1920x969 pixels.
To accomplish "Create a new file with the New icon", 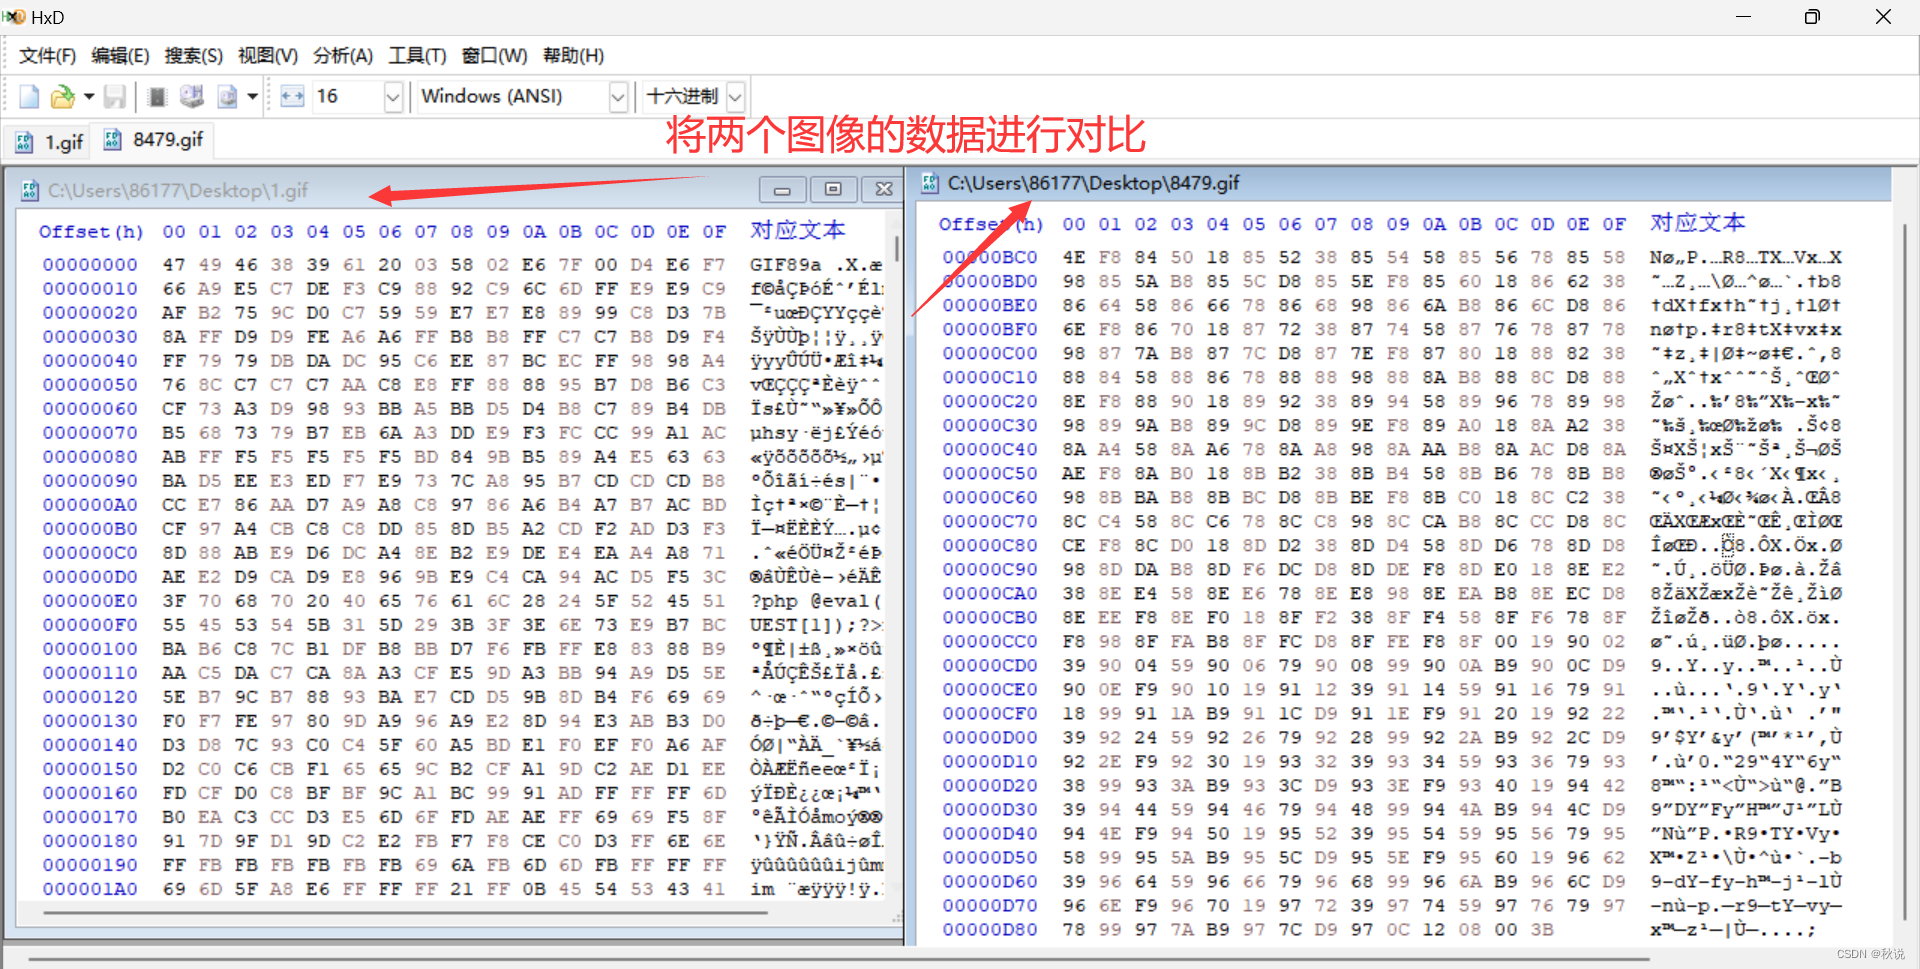I will 28,96.
